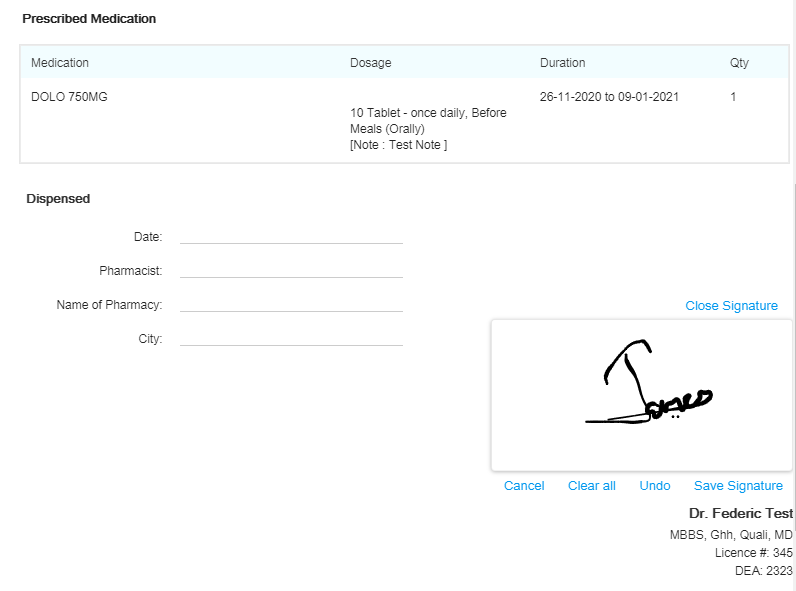Click the Duration column header
The width and height of the screenshot is (796, 591).
[x=562, y=63]
